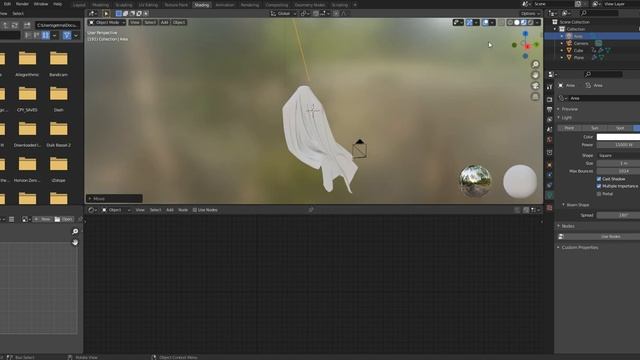Click the outliner search field
This screenshot has height=360, width=640.
pos(599,13)
